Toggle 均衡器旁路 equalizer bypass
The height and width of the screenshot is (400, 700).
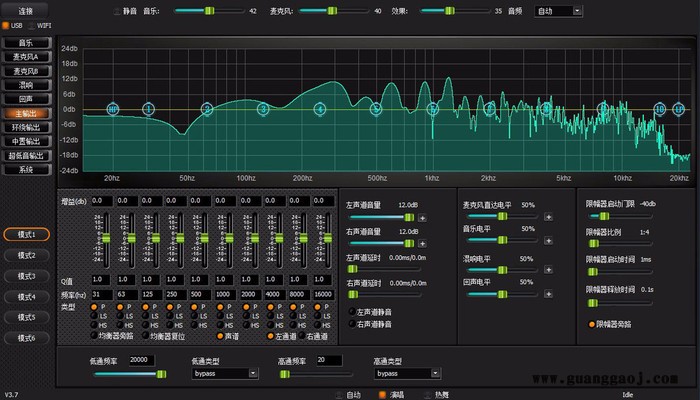coord(94,335)
